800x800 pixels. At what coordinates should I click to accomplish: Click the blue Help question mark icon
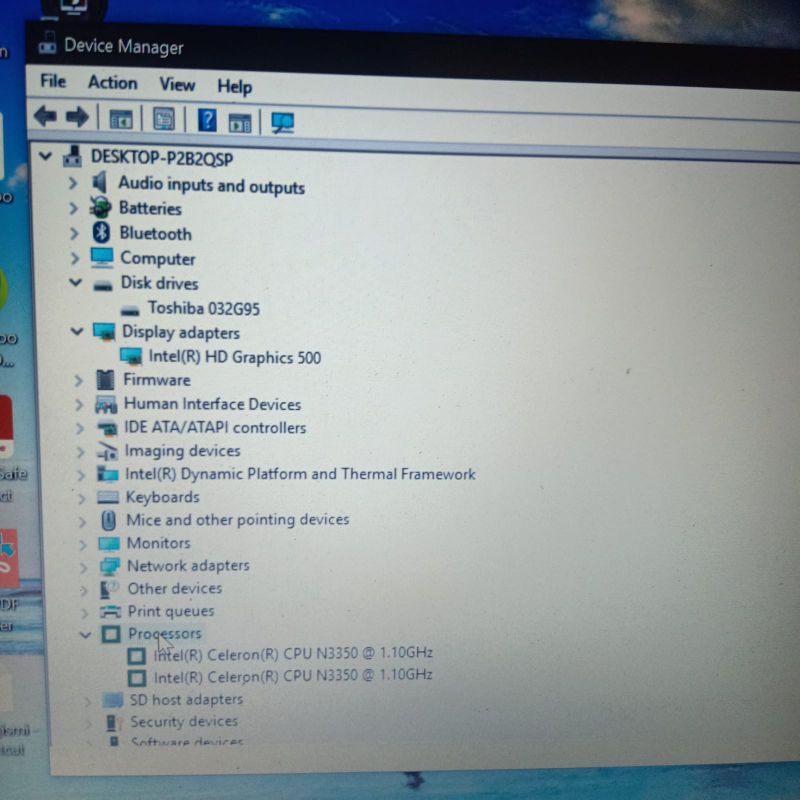207,121
